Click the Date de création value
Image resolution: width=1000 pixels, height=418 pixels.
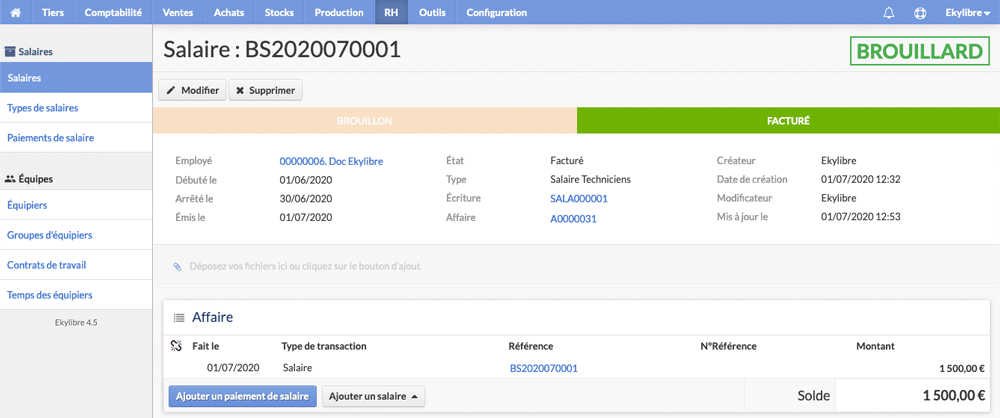[860, 179]
